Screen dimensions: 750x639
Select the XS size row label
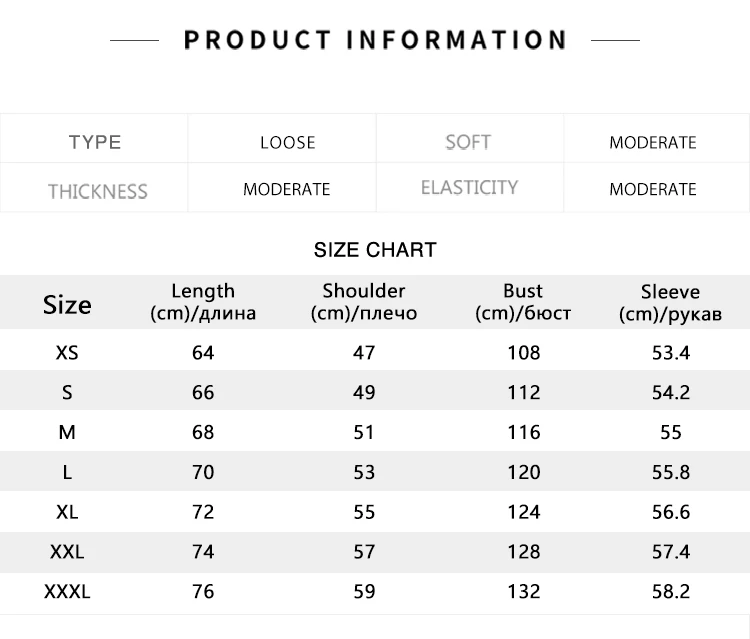(67, 353)
